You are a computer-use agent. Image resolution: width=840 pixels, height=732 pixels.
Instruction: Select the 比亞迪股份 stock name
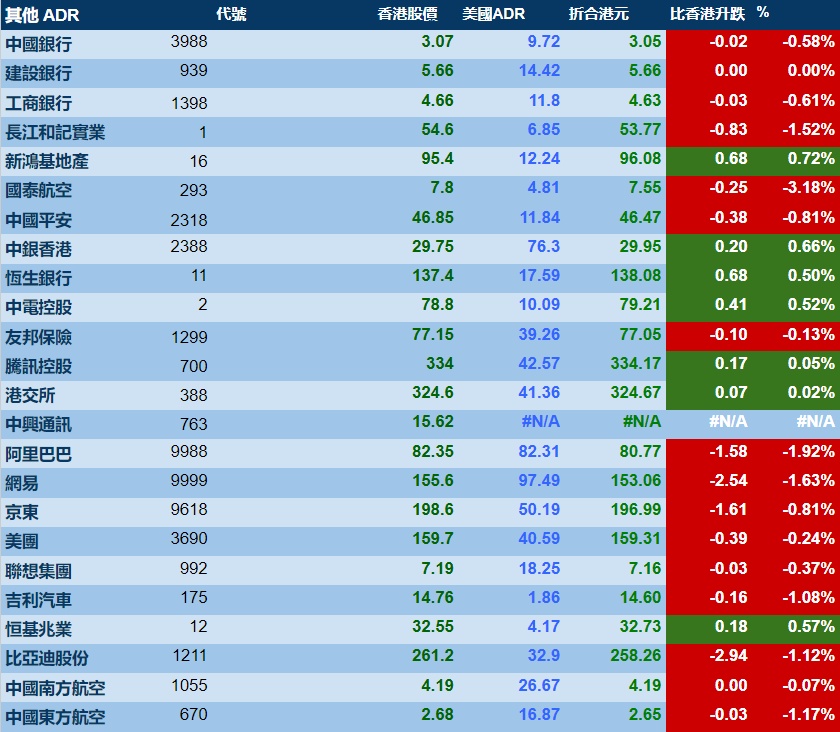pos(47,658)
